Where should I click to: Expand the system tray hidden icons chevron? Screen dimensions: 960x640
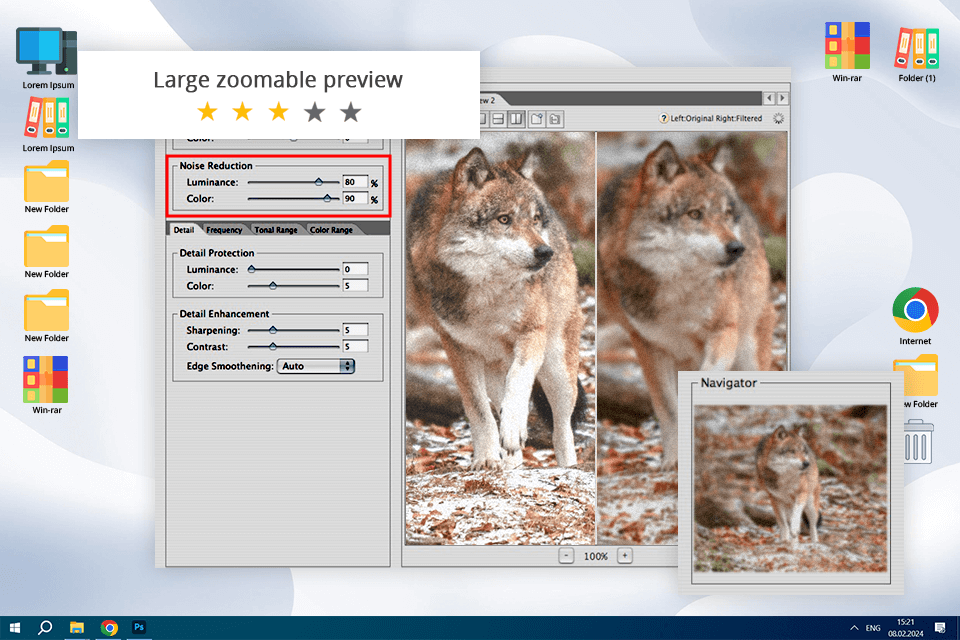[x=854, y=628]
